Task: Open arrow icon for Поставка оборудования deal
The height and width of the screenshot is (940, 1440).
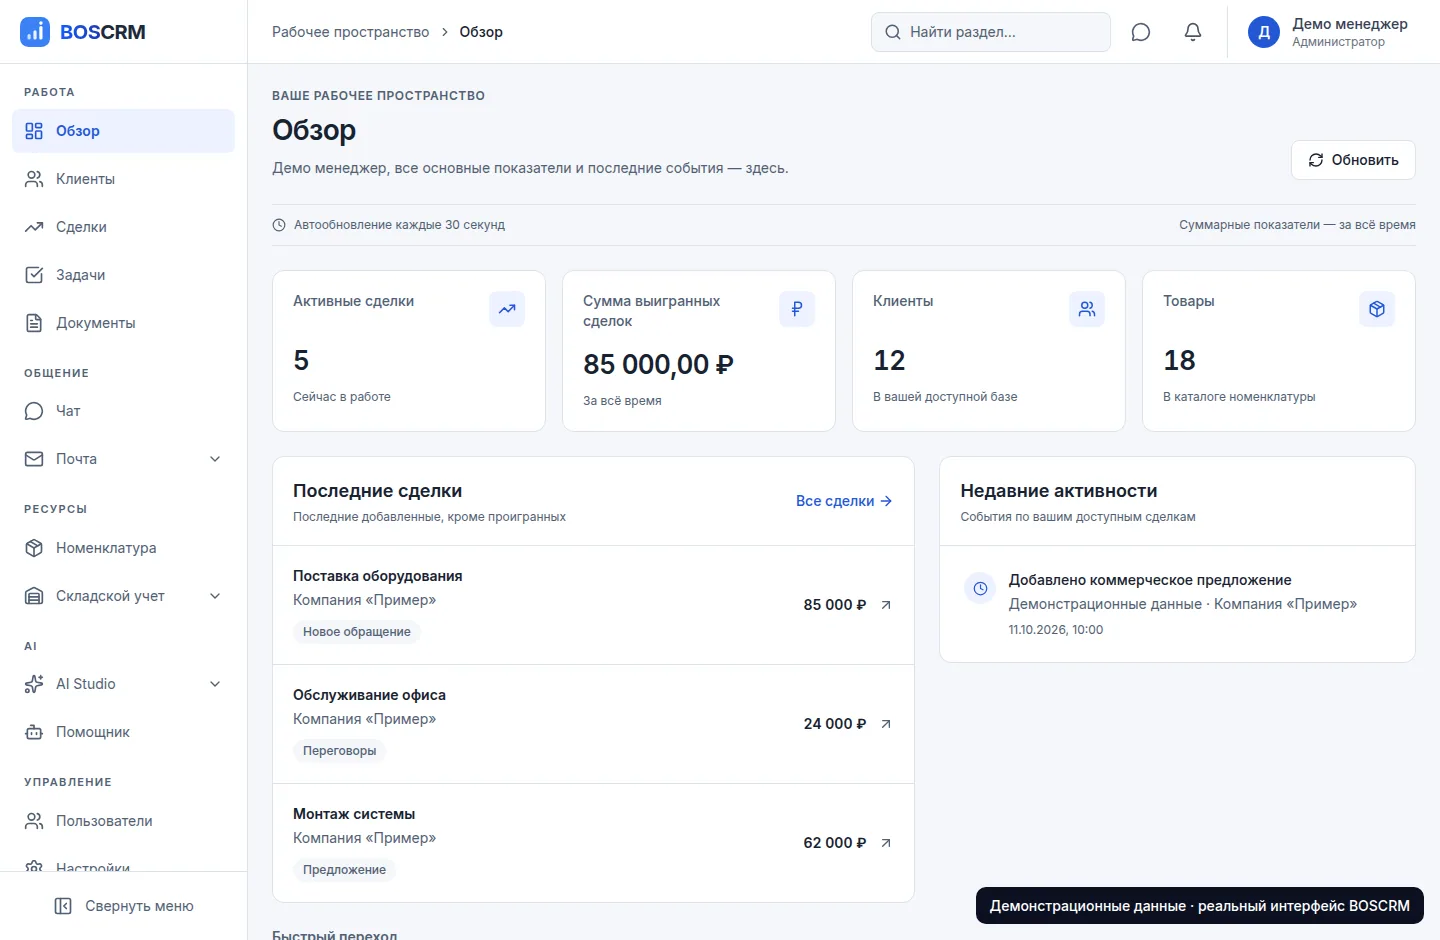Action: pos(886,605)
